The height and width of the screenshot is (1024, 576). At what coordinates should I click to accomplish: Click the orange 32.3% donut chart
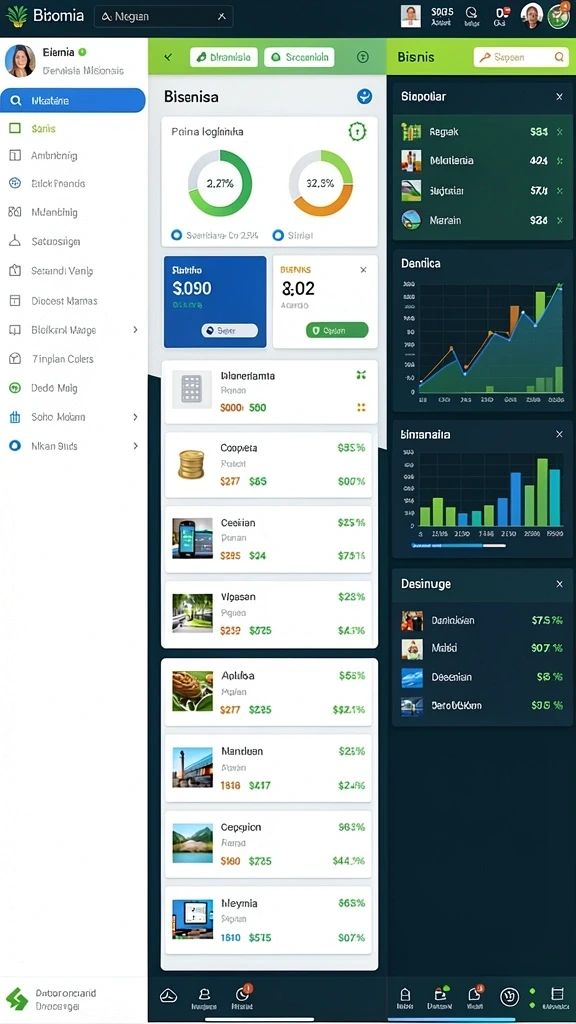coord(321,183)
